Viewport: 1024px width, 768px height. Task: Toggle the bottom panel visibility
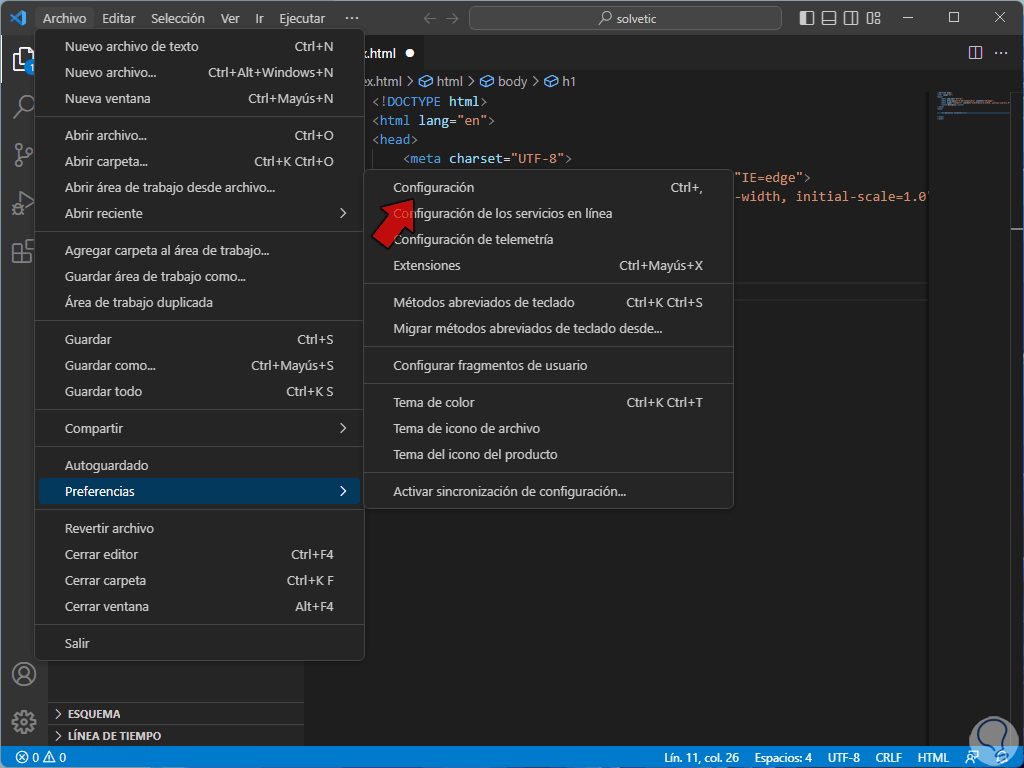[830, 18]
